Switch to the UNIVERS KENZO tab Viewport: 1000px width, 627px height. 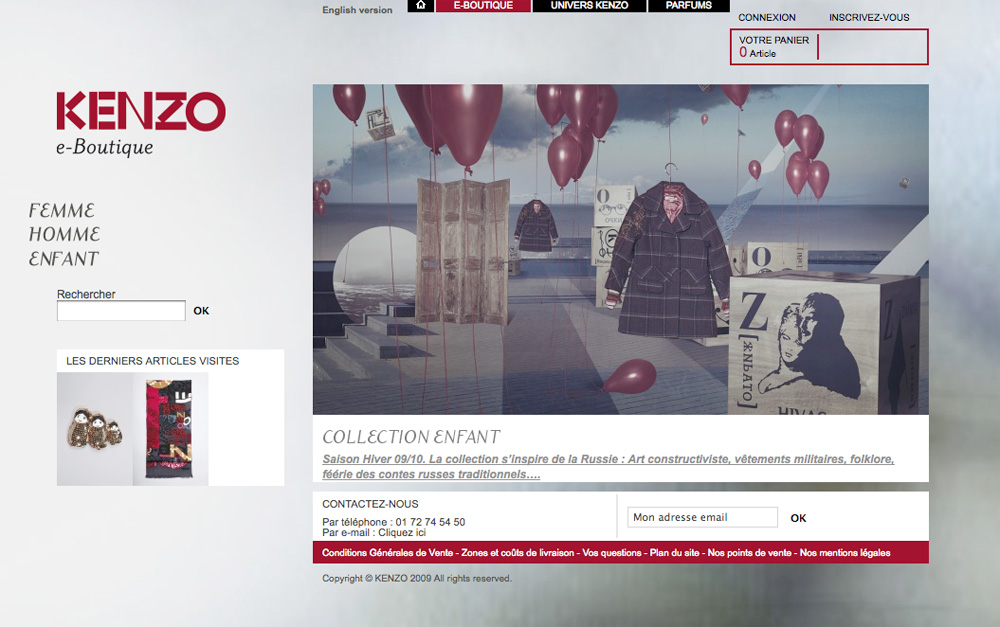589,6
